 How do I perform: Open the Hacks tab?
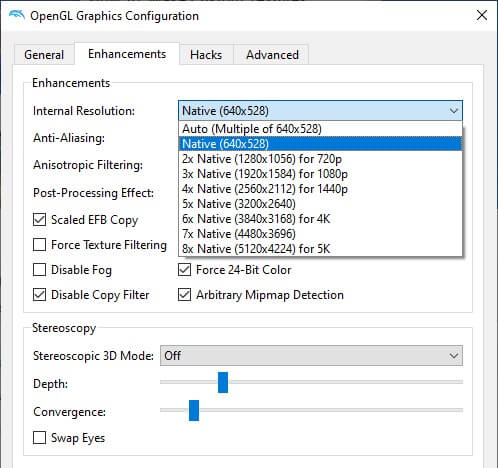[x=206, y=54]
